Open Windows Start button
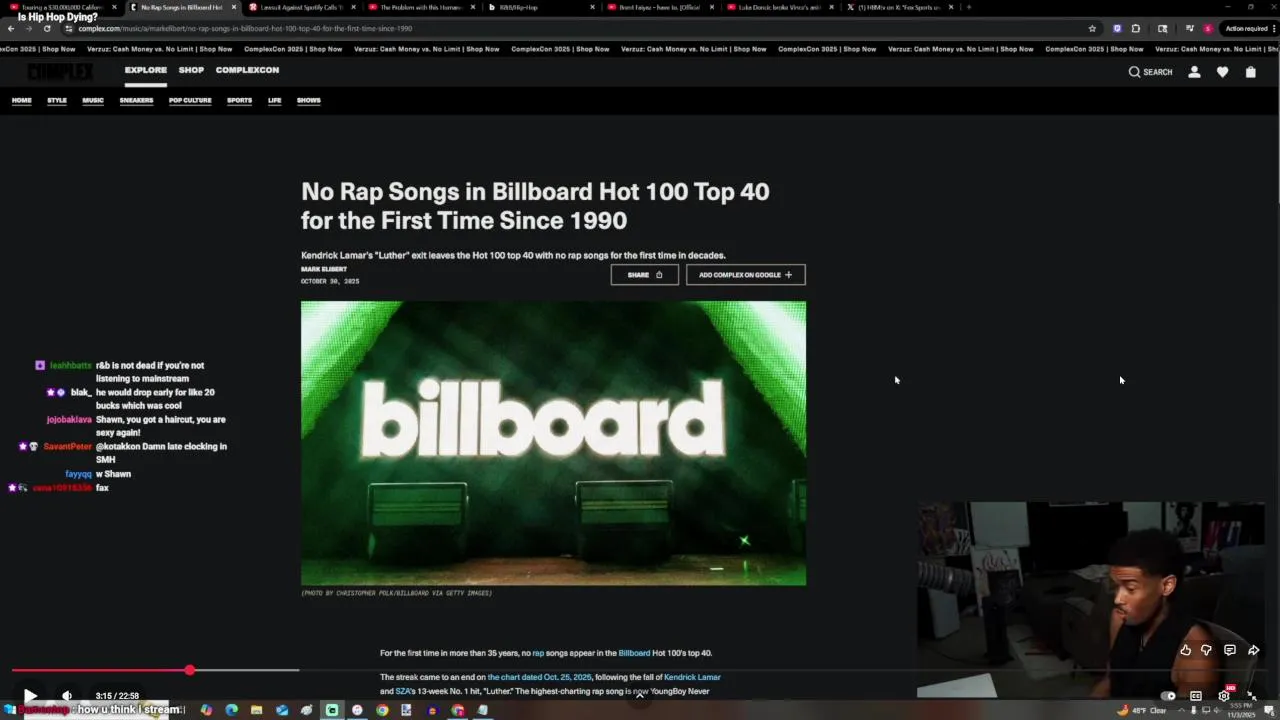 [x=9, y=710]
